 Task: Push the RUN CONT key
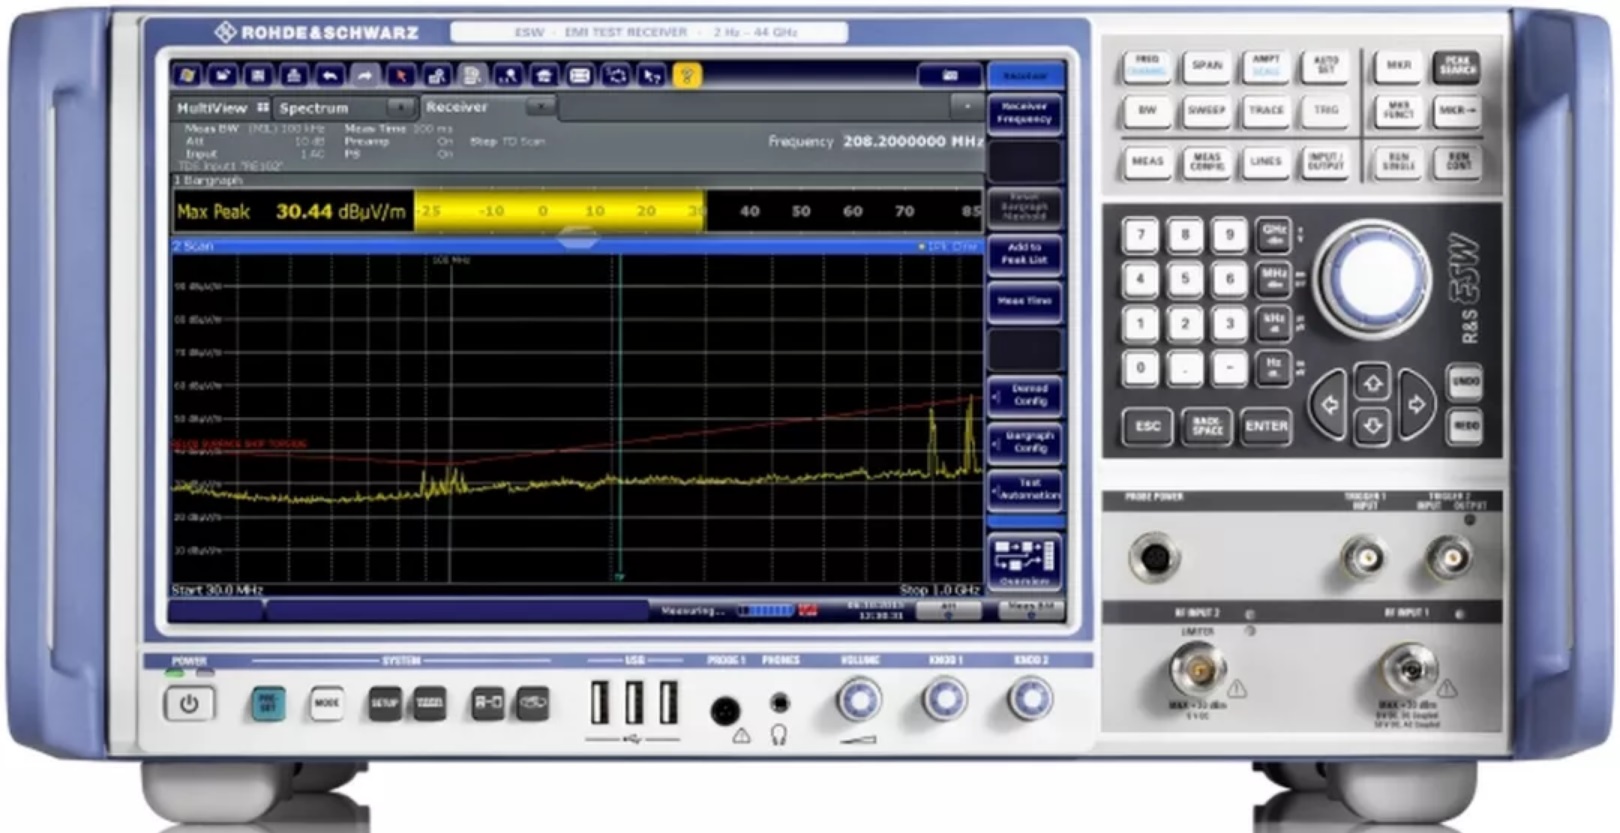point(1457,162)
